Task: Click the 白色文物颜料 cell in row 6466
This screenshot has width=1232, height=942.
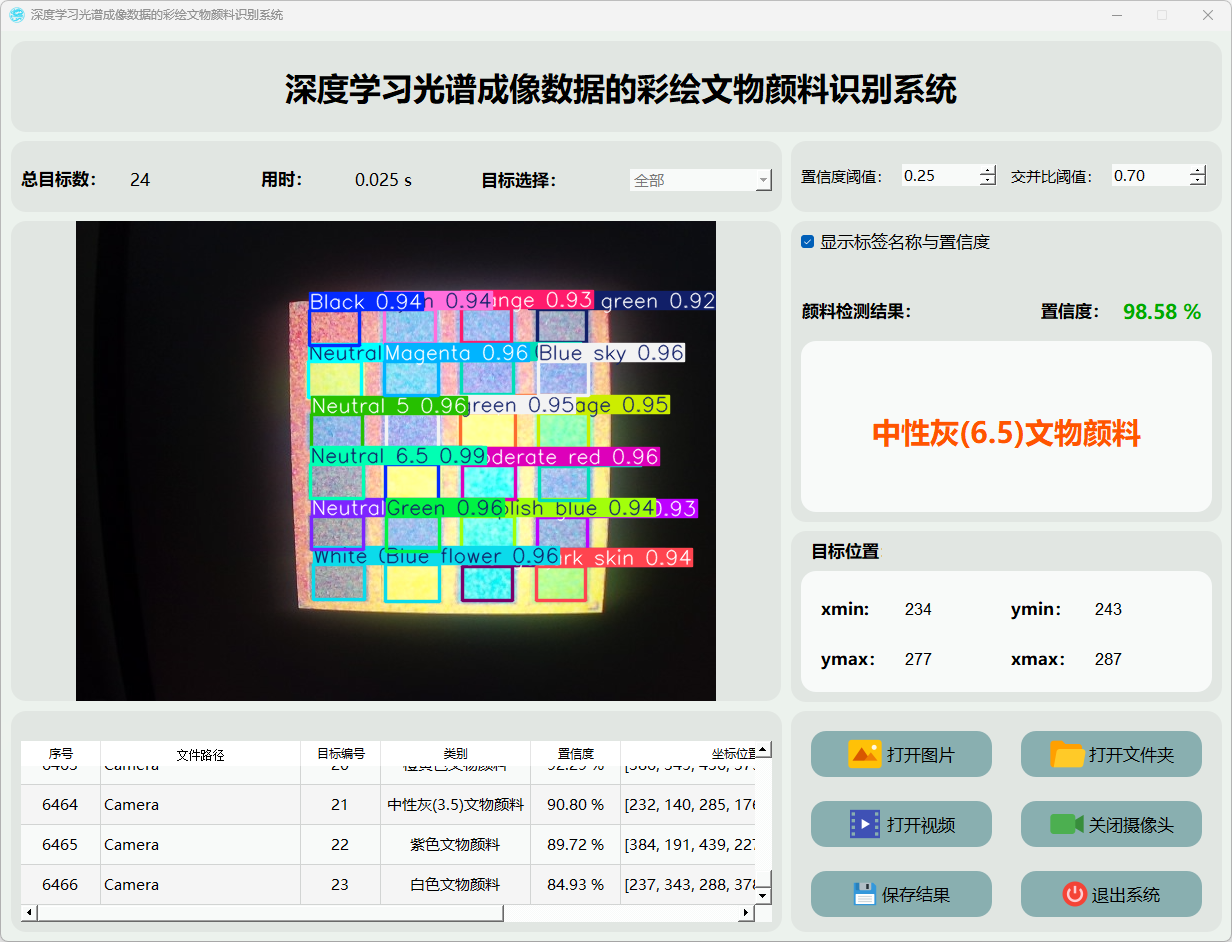Action: 455,884
